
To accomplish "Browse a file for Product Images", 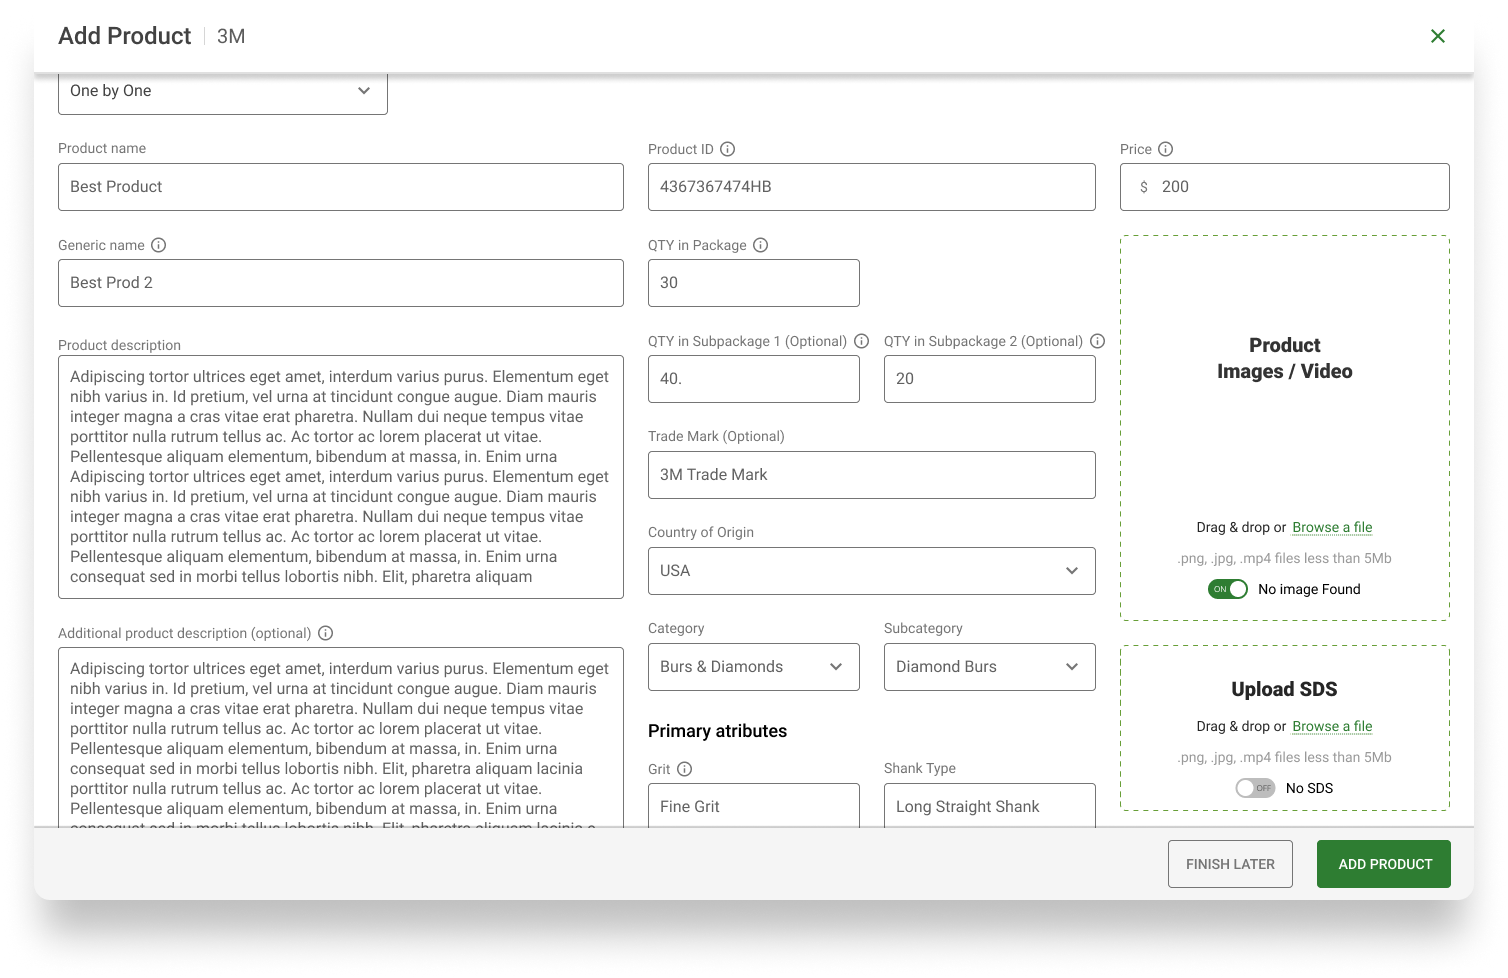I will 1332,527.
